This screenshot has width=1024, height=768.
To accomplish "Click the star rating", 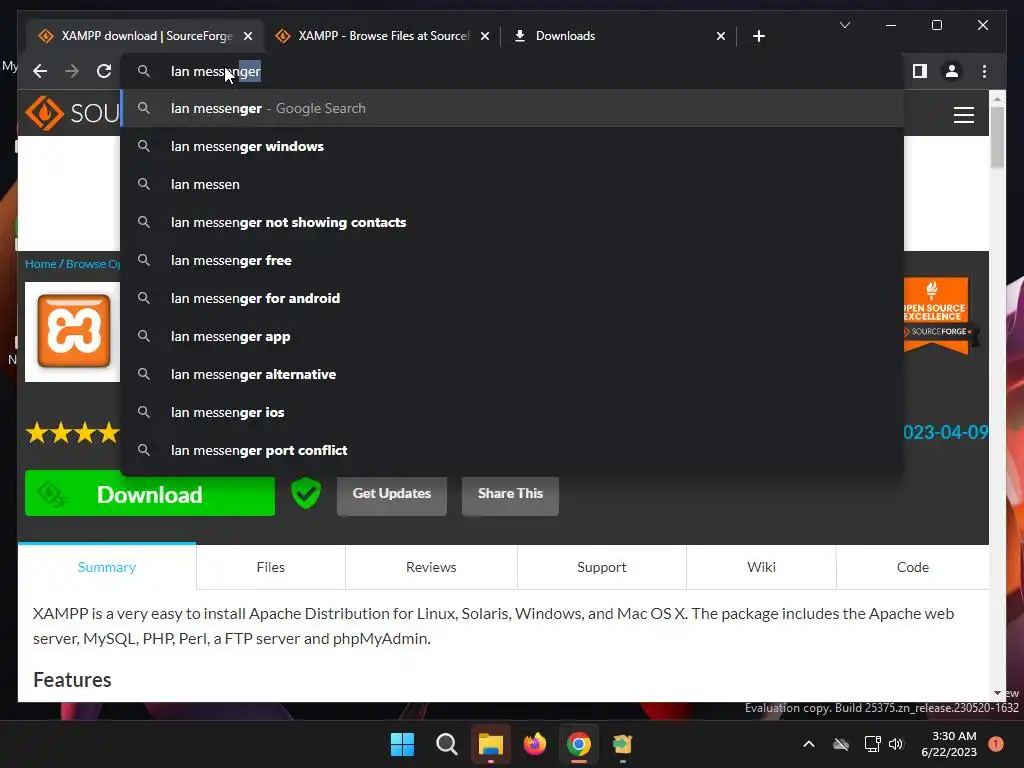I will pyautogui.click(x=72, y=432).
